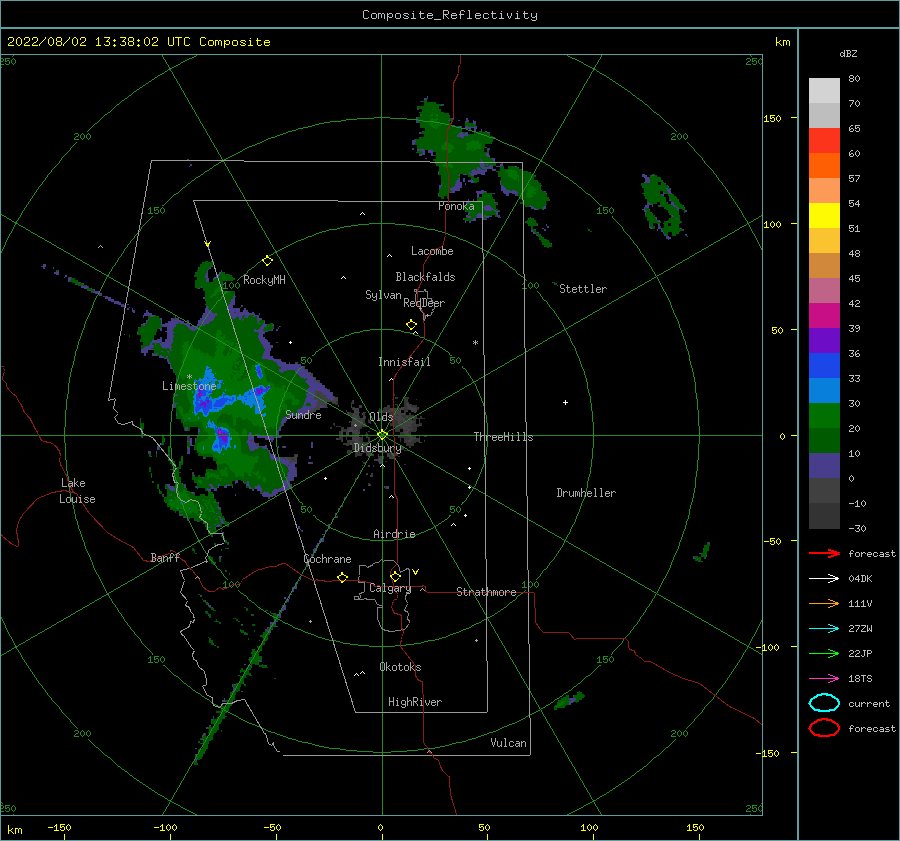
Task: Click the white 04DK arrow icon
Action: coord(824,579)
